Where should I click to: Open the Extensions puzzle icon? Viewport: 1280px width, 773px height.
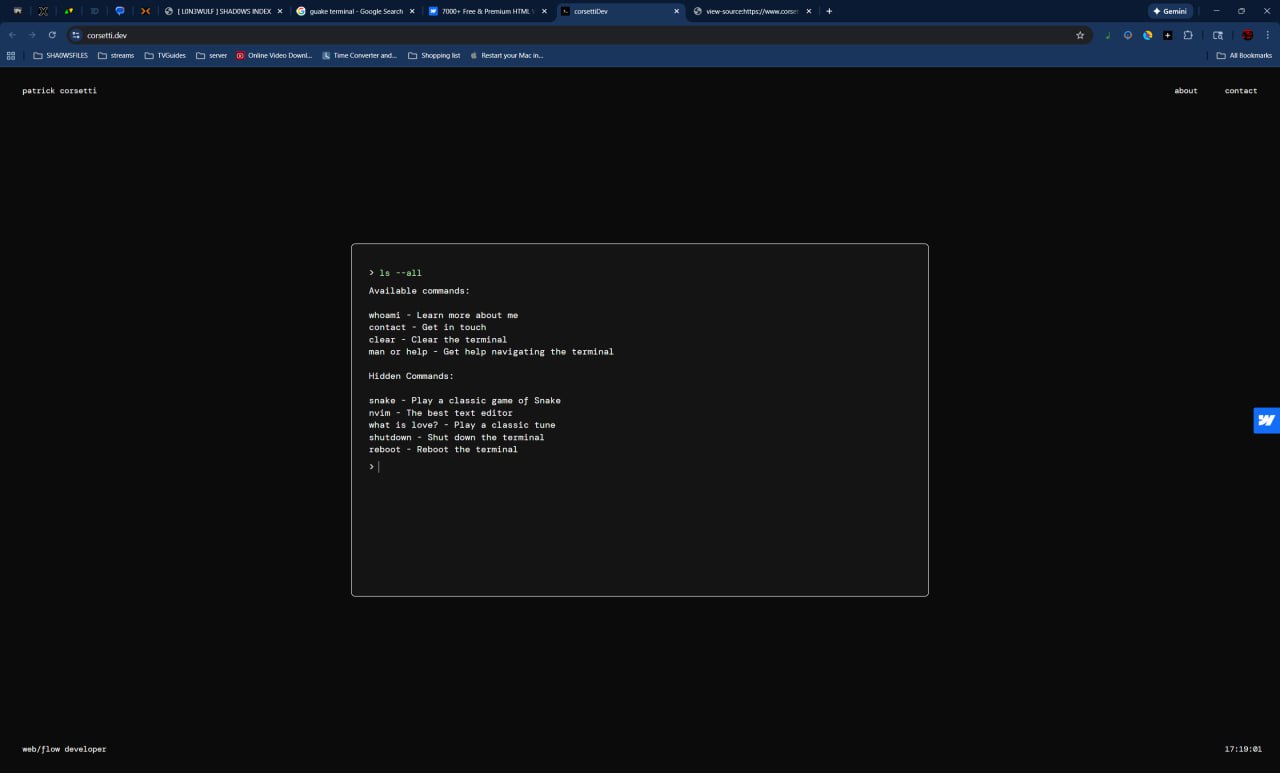point(1188,35)
